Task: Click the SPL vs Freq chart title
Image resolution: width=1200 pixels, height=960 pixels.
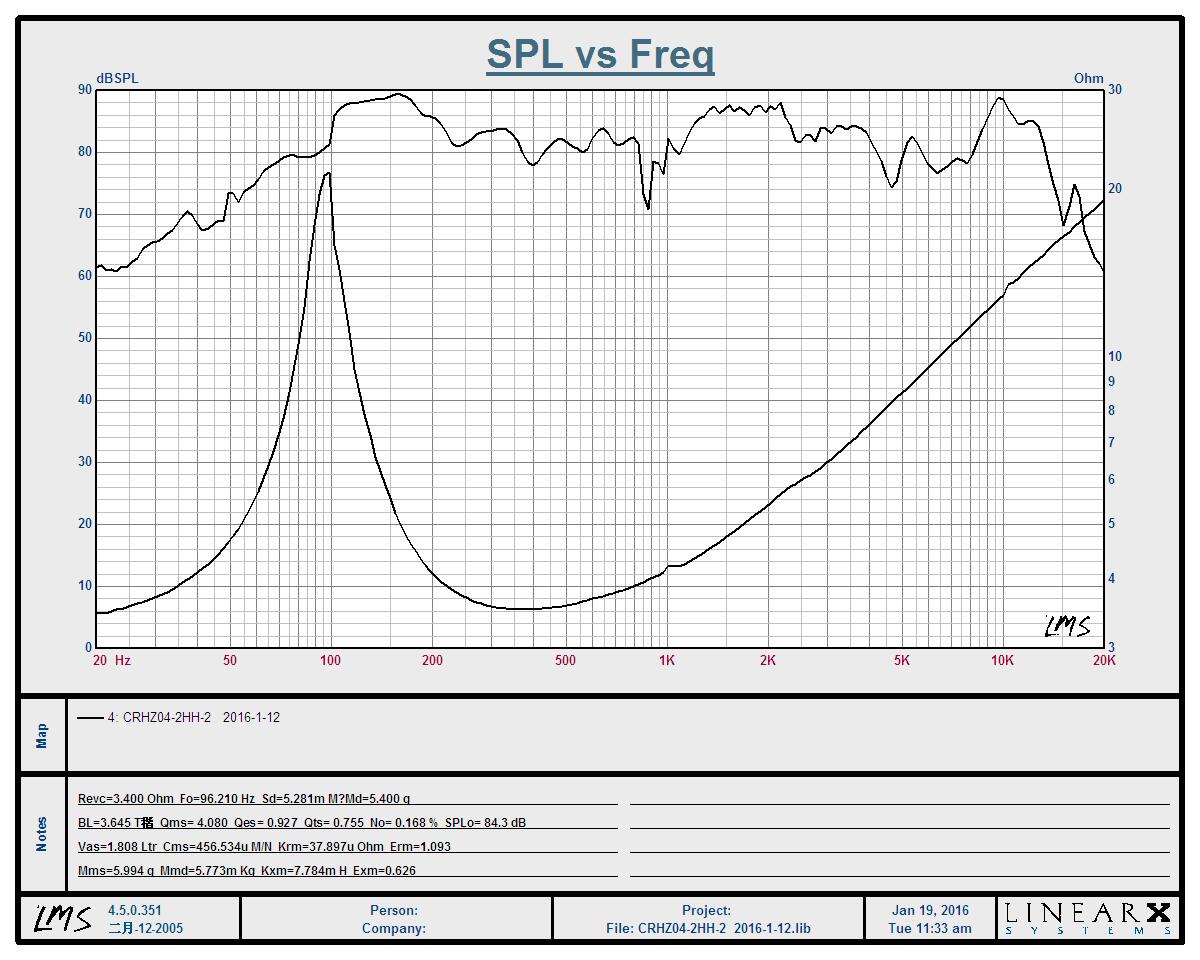Action: [600, 54]
